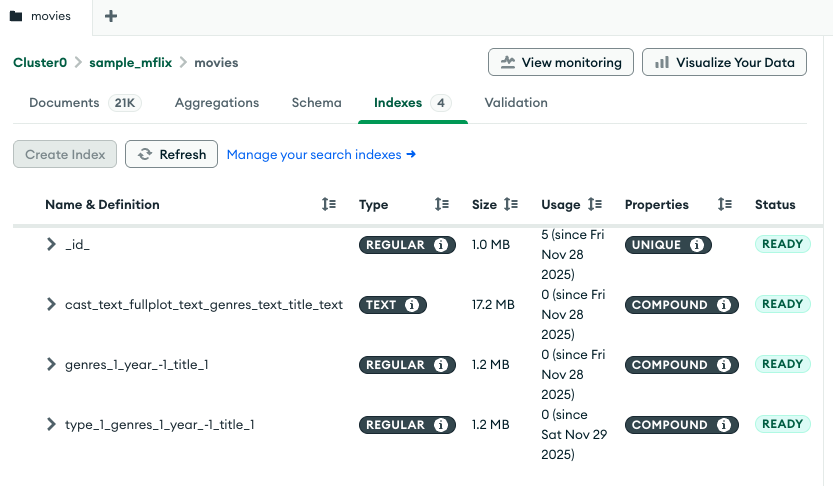This screenshot has width=833, height=486.
Task: Click the sort icon for Name & Definition column
Action: coord(329,205)
